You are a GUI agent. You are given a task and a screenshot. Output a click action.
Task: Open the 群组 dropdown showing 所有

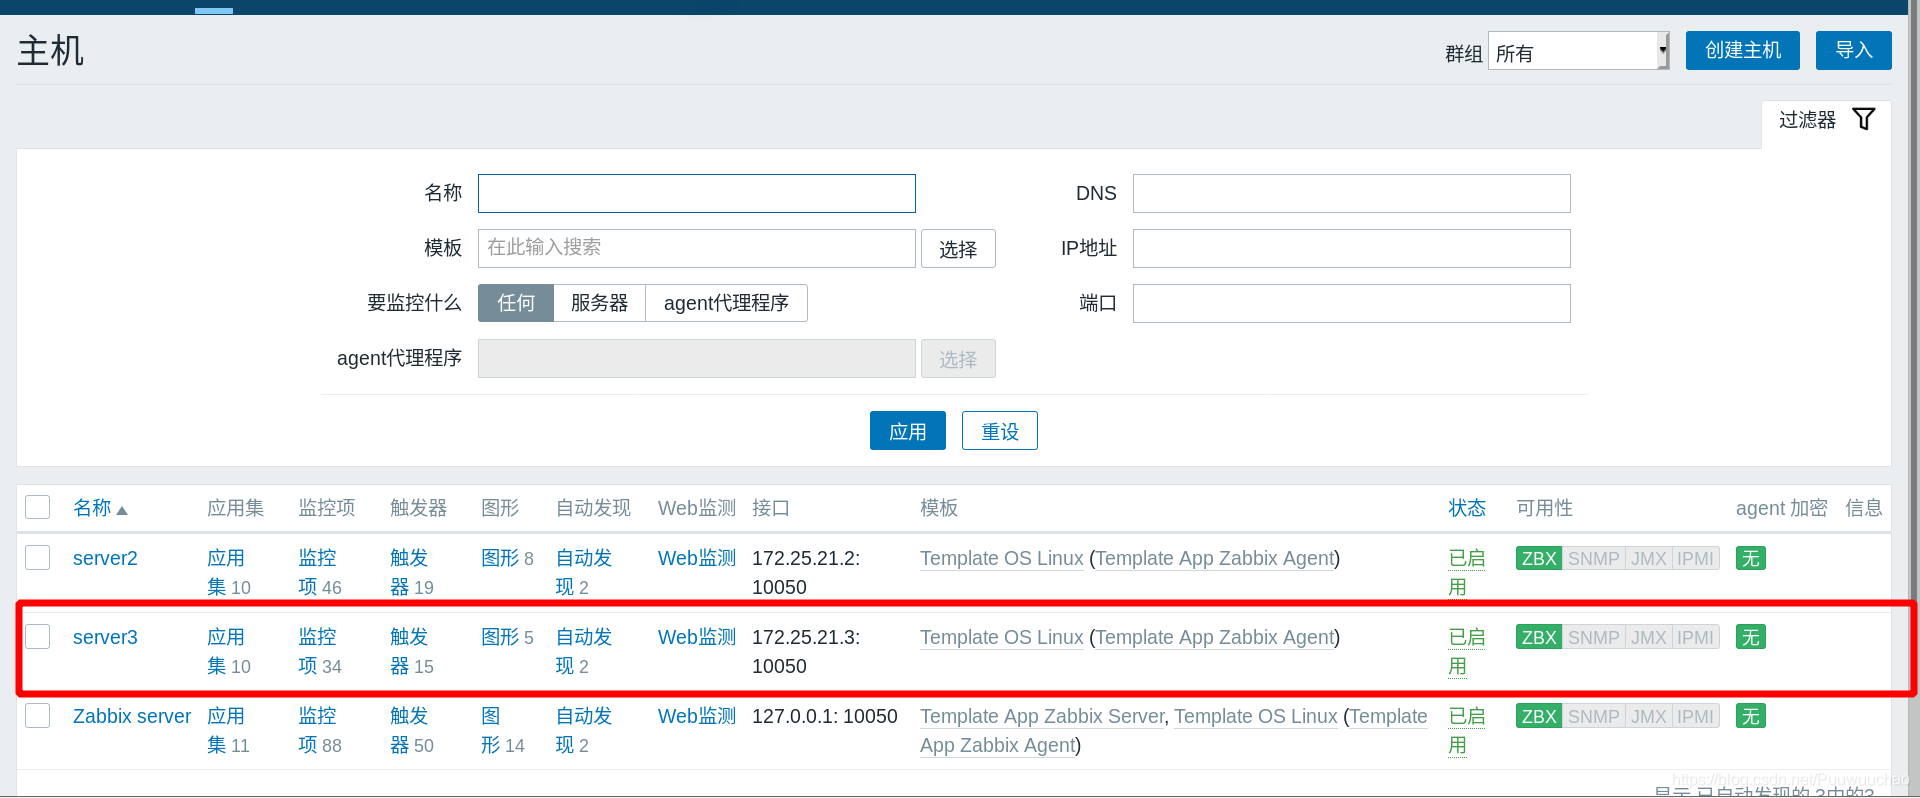pos(1578,51)
